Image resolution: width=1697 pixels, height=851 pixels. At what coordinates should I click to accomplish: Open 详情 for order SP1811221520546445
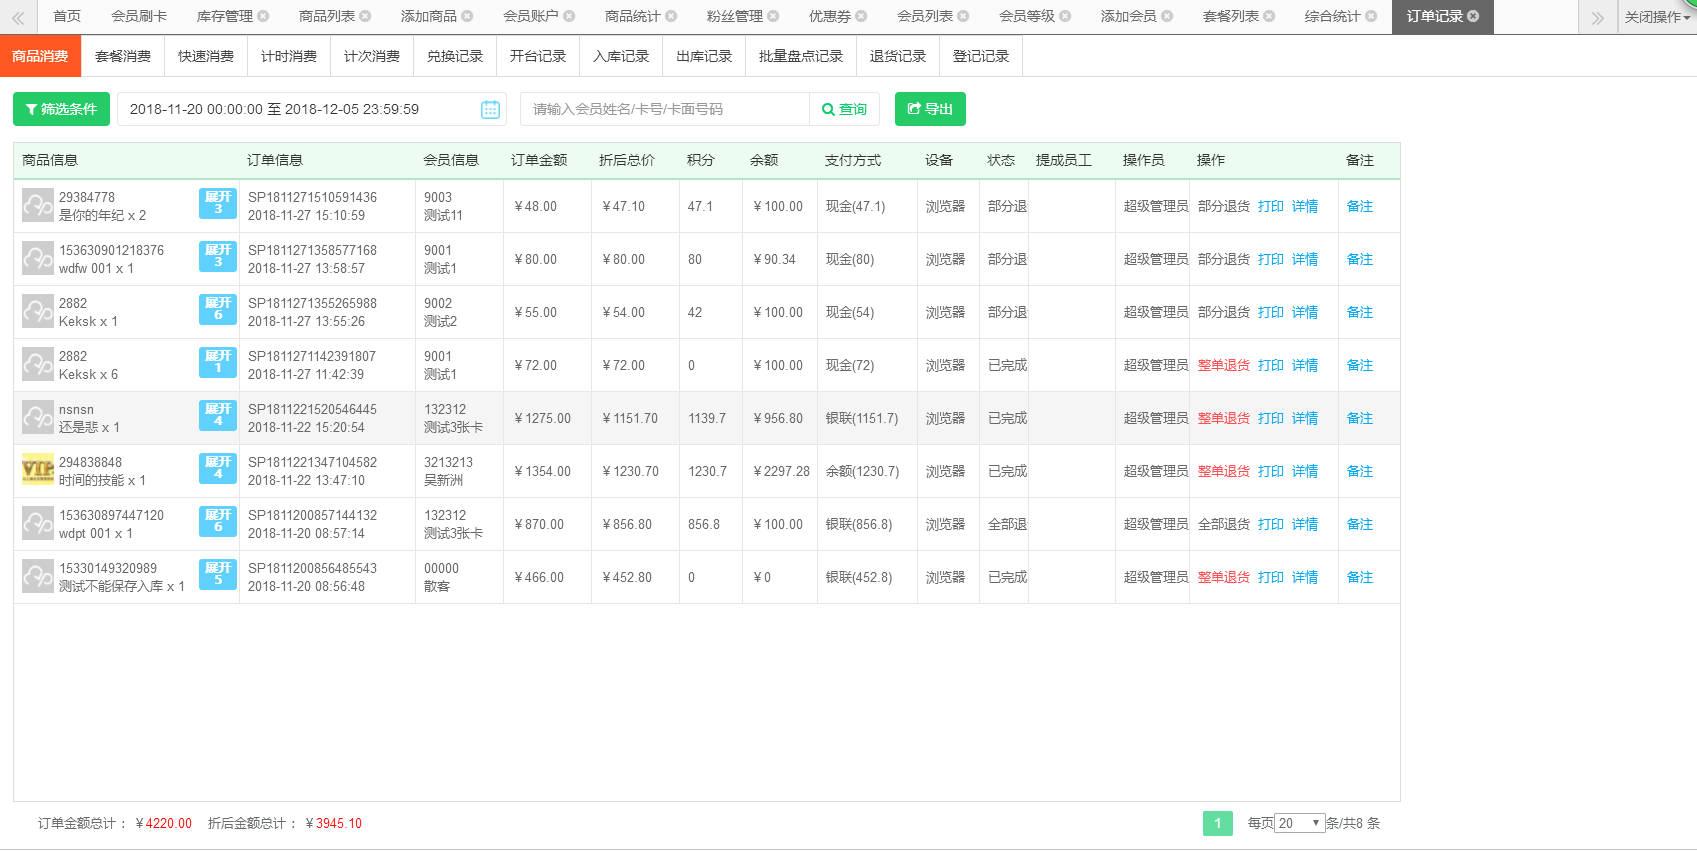tap(1305, 418)
